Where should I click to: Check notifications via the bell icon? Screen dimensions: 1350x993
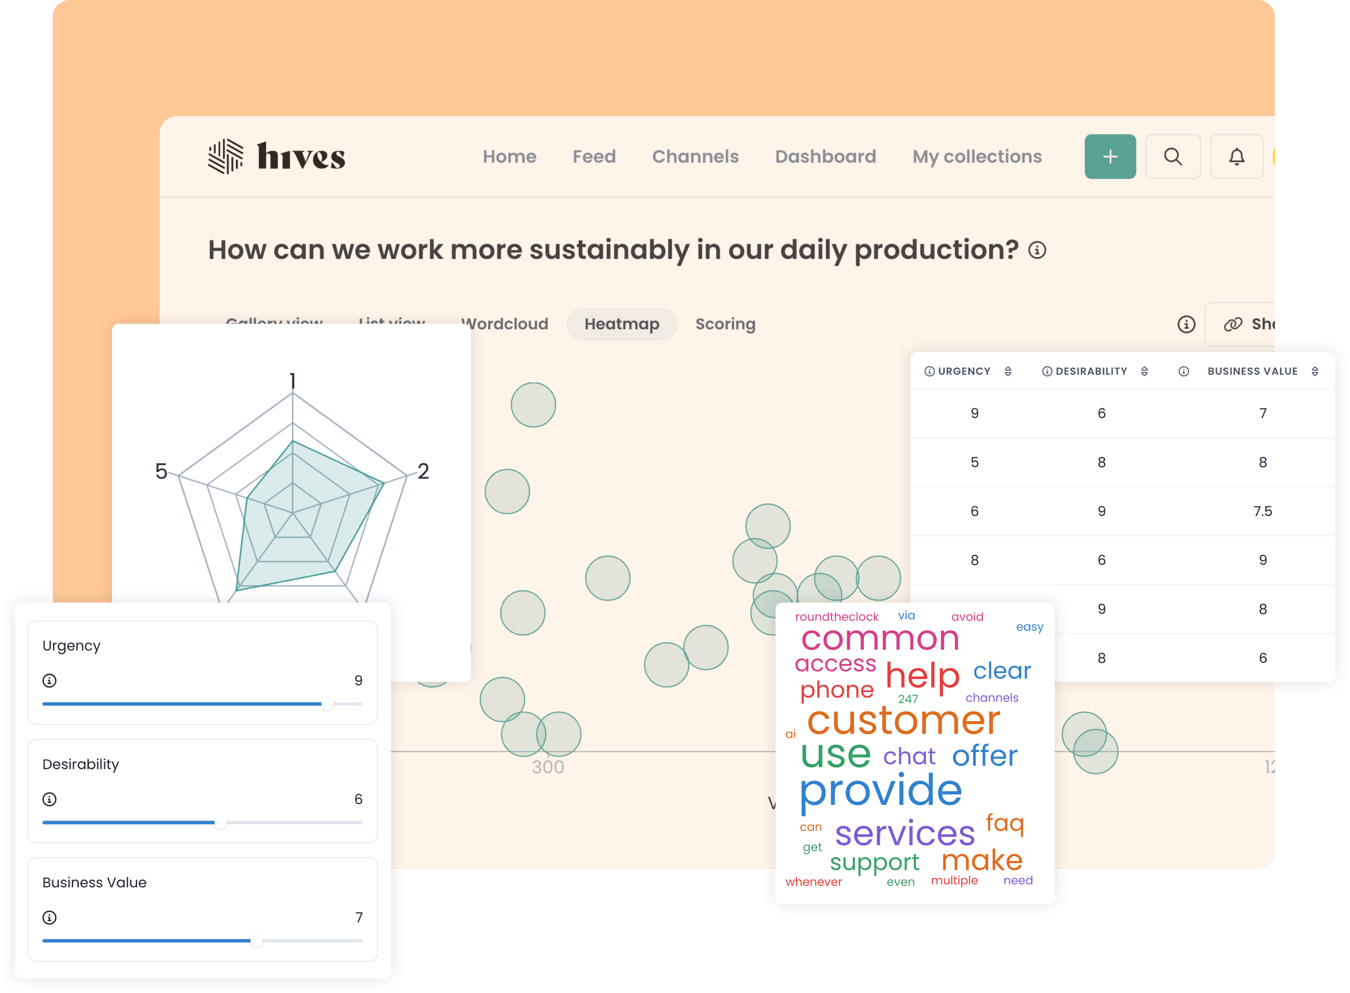pos(1236,156)
